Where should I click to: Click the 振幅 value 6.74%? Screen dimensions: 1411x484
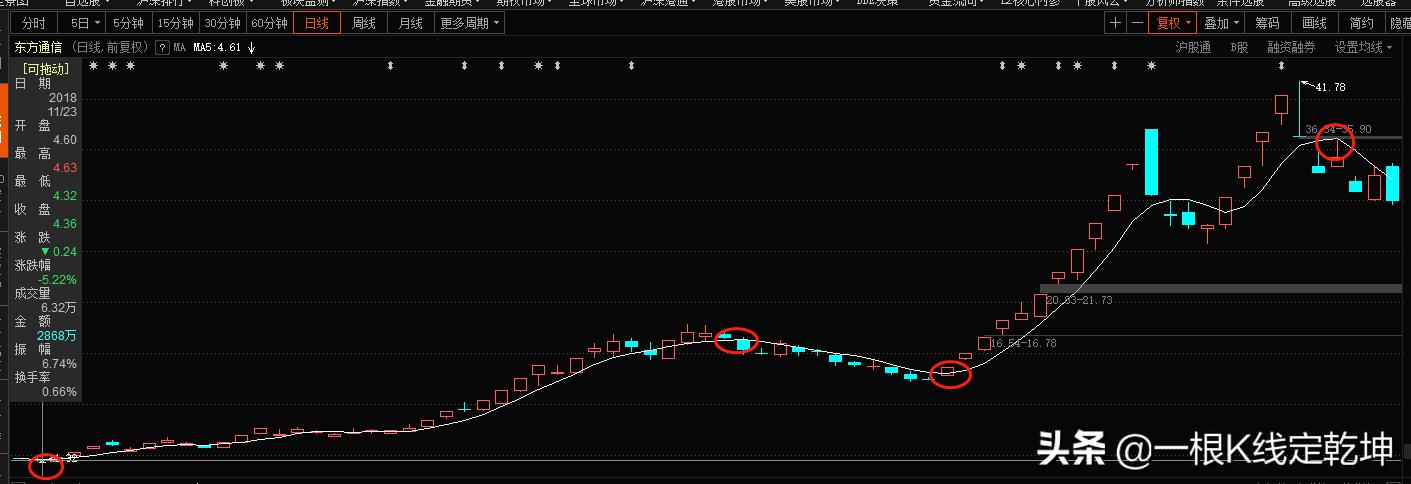point(60,364)
